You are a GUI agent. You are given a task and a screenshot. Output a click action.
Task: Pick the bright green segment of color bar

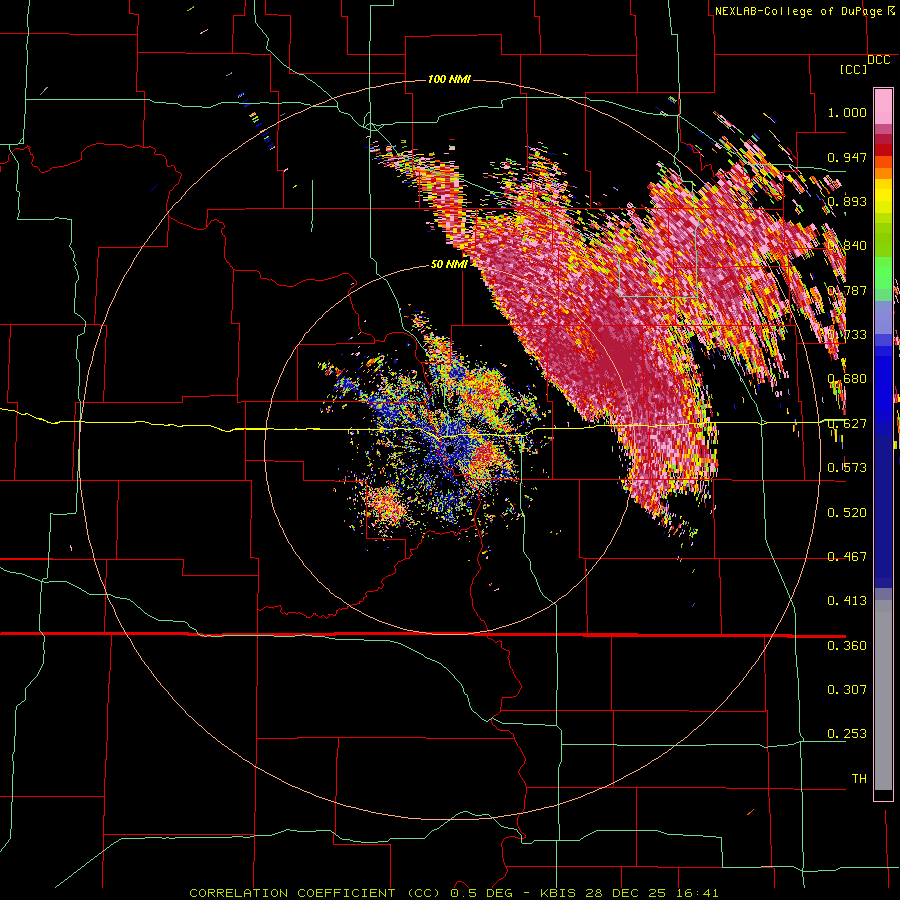pyautogui.click(x=883, y=273)
